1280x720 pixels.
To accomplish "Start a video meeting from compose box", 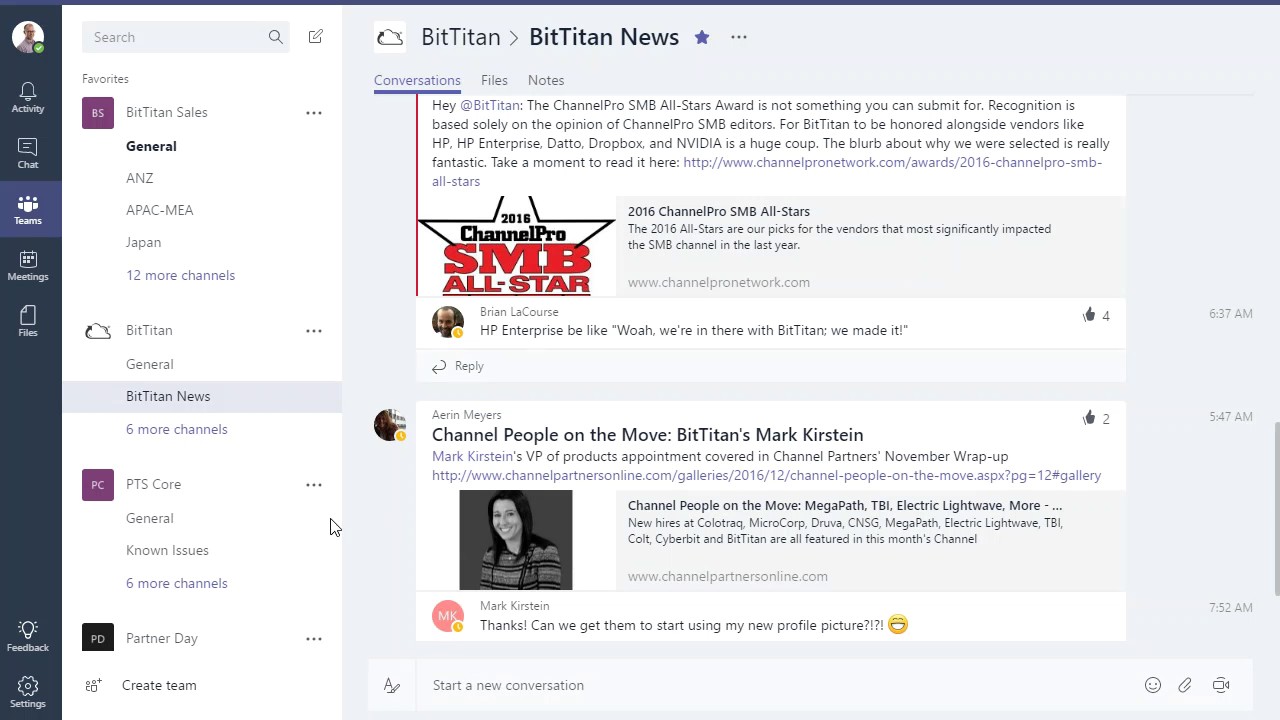I will click(1221, 685).
